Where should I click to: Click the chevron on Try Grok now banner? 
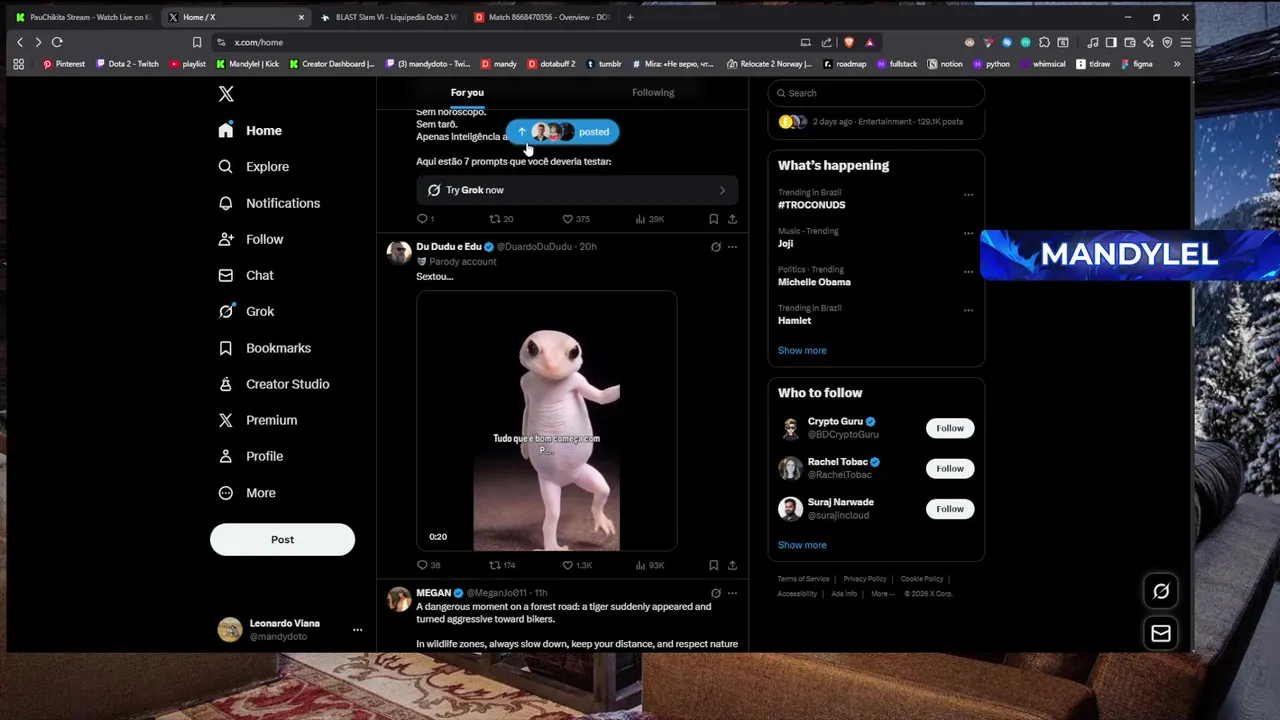tap(722, 190)
